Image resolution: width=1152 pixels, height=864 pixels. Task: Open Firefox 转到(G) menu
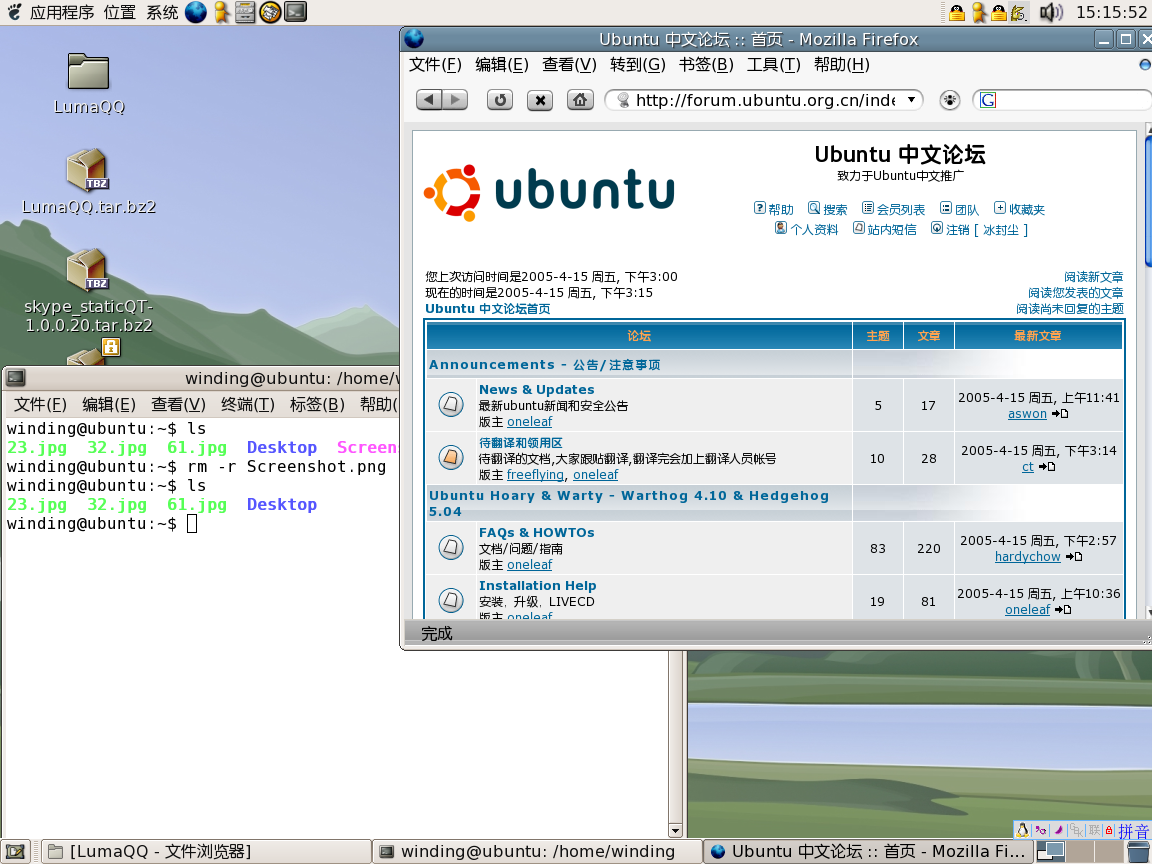pos(638,65)
